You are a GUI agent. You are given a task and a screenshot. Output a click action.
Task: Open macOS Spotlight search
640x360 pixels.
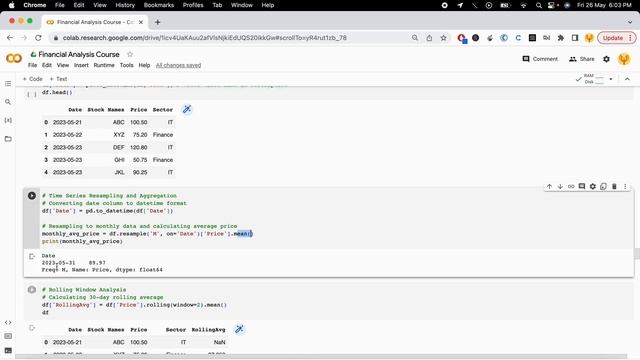tap(539, 5)
